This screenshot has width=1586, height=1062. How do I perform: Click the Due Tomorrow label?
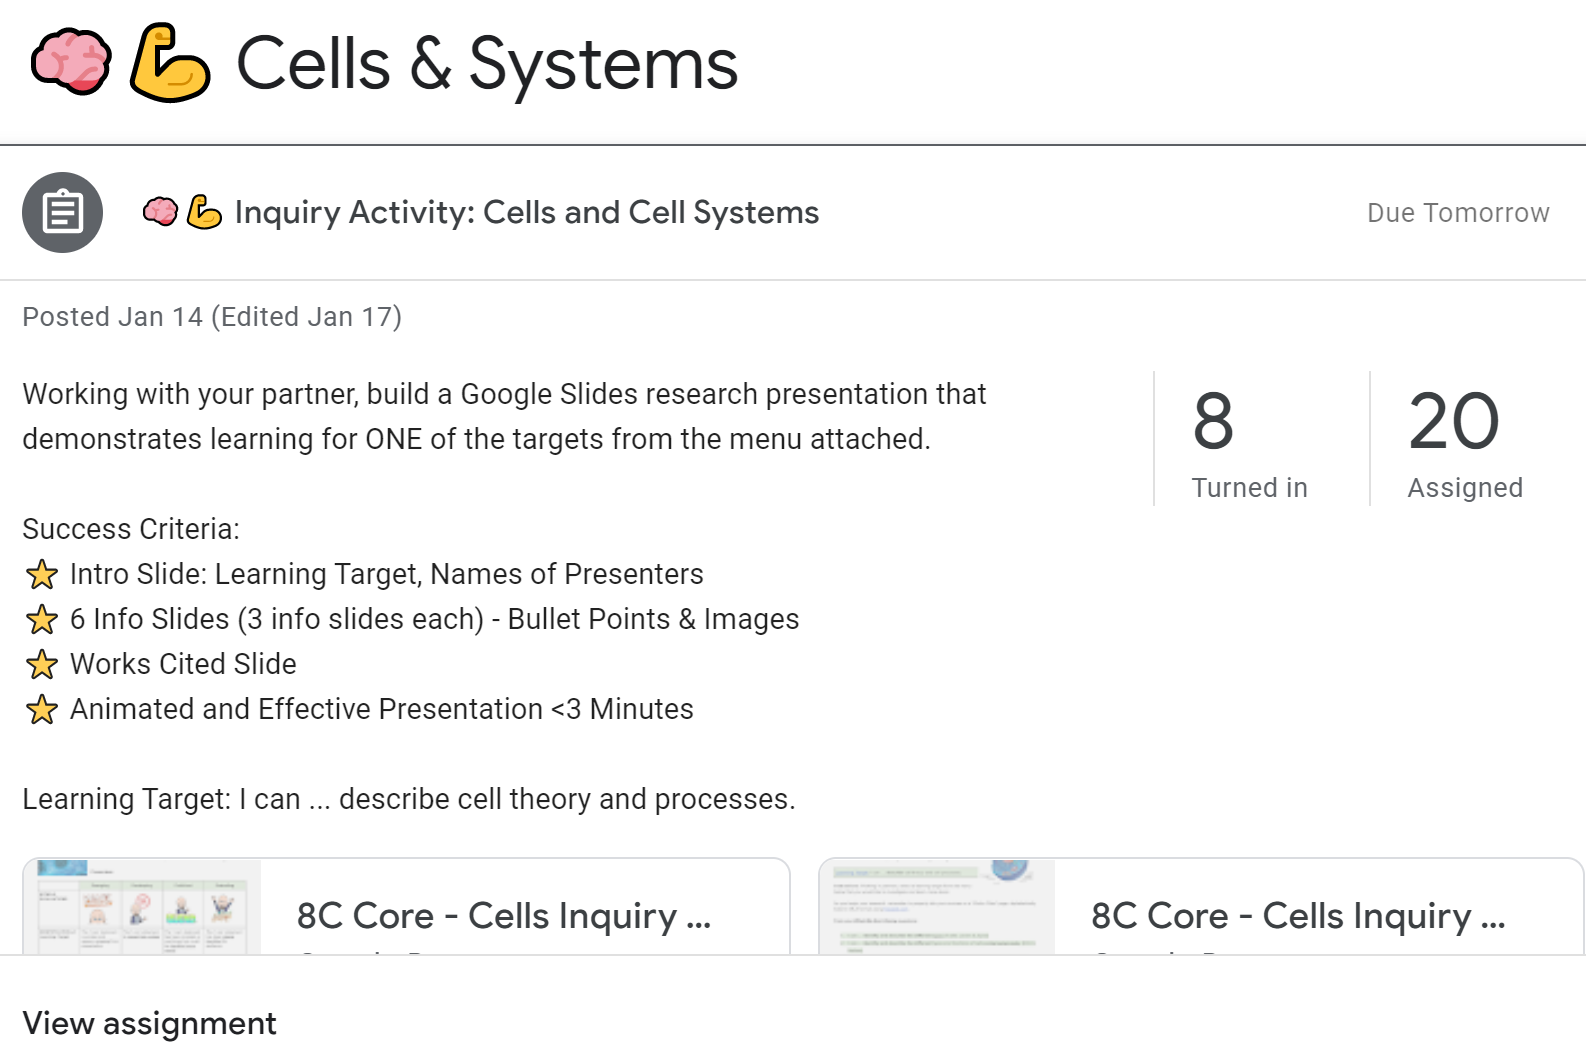[x=1458, y=212]
